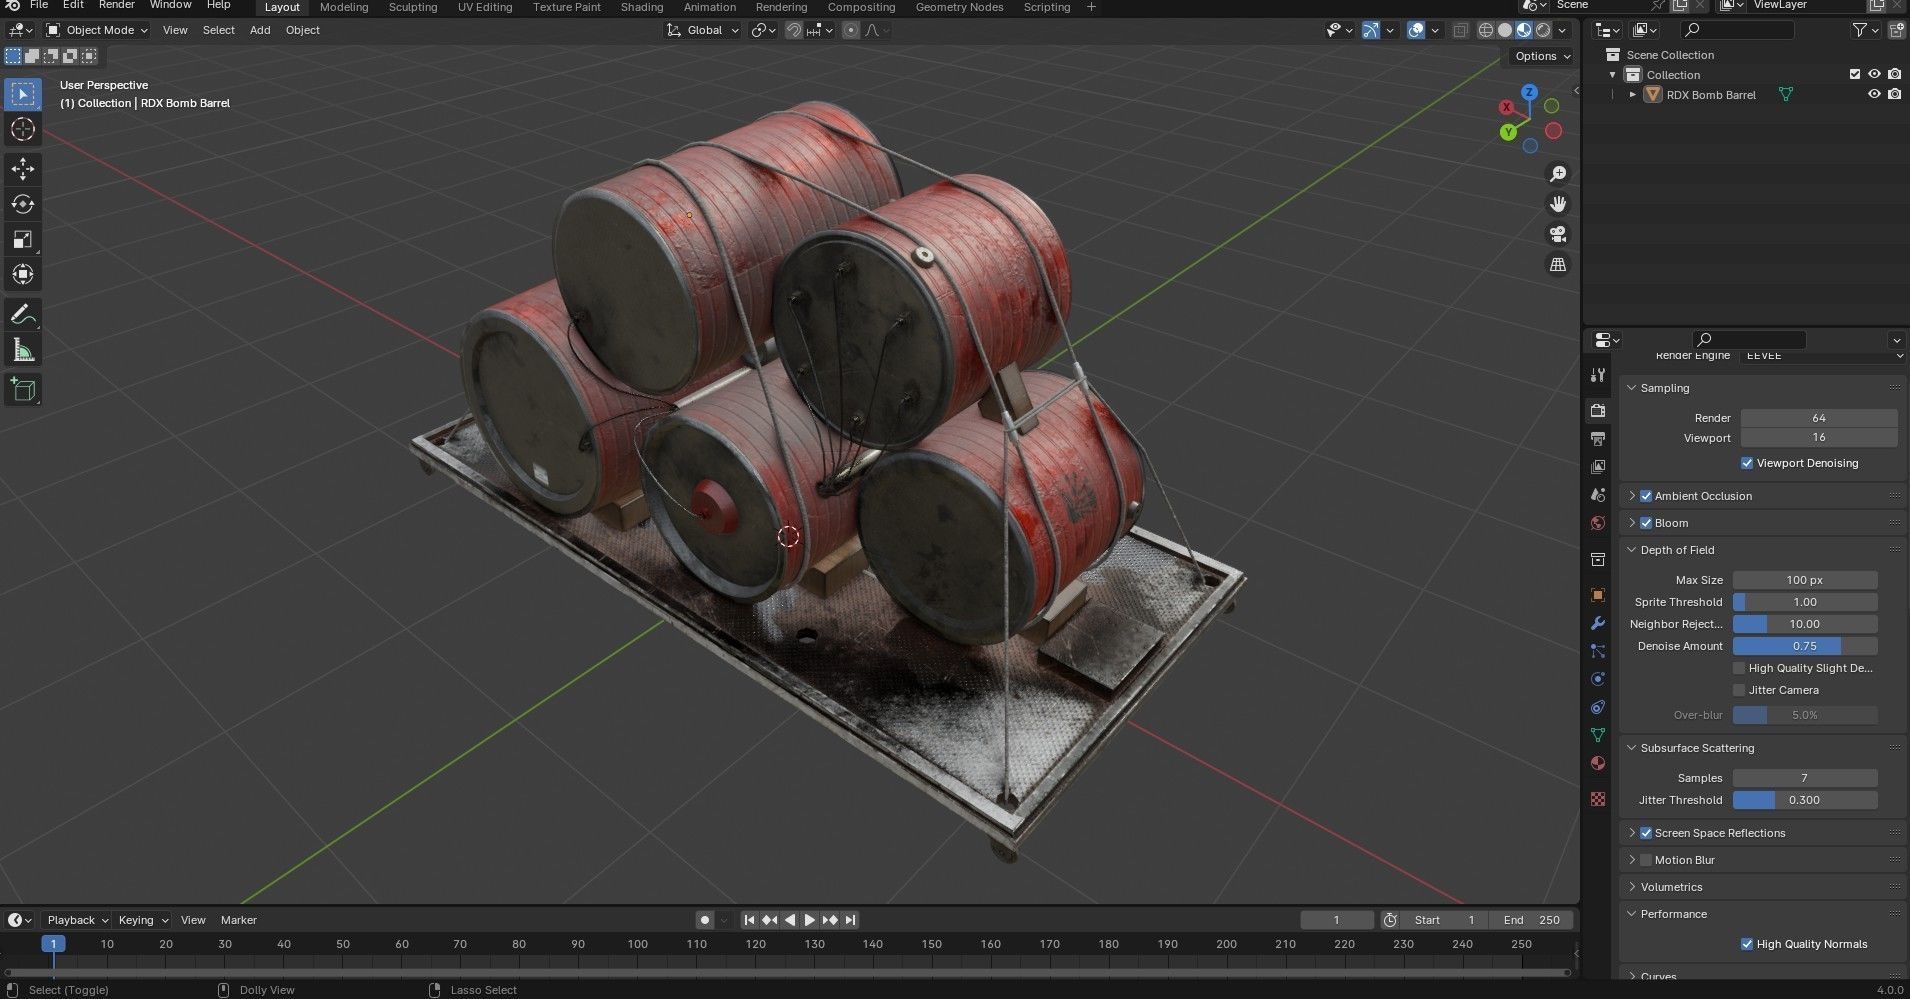Switch to the Modeling workspace tab
This screenshot has width=1910, height=999.
pos(344,7)
